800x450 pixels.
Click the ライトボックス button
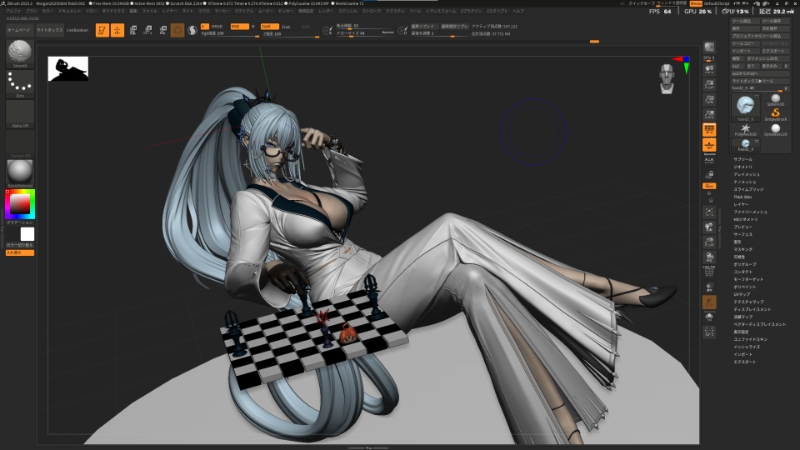49,31
